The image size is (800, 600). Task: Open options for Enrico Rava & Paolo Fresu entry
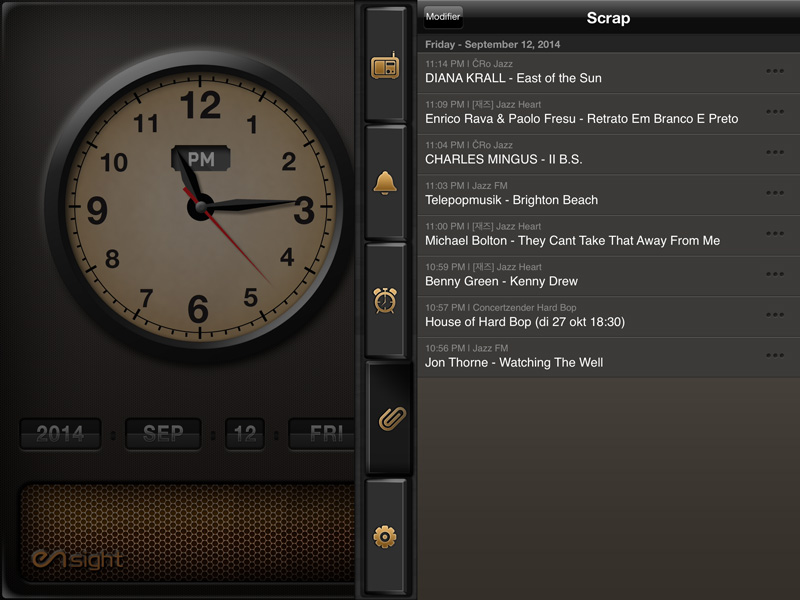[774, 111]
